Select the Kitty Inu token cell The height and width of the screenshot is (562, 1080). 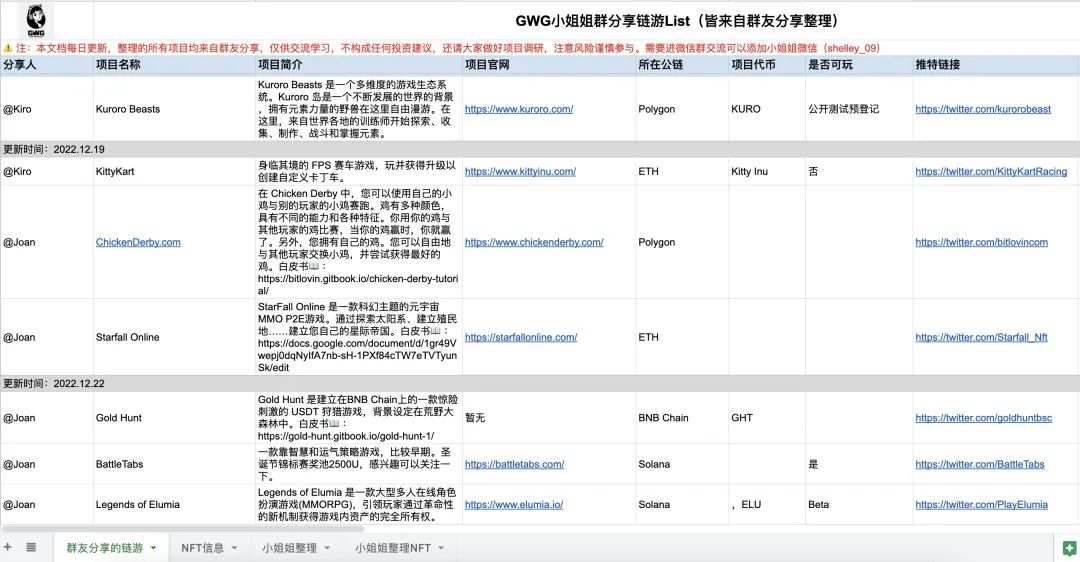click(767, 171)
